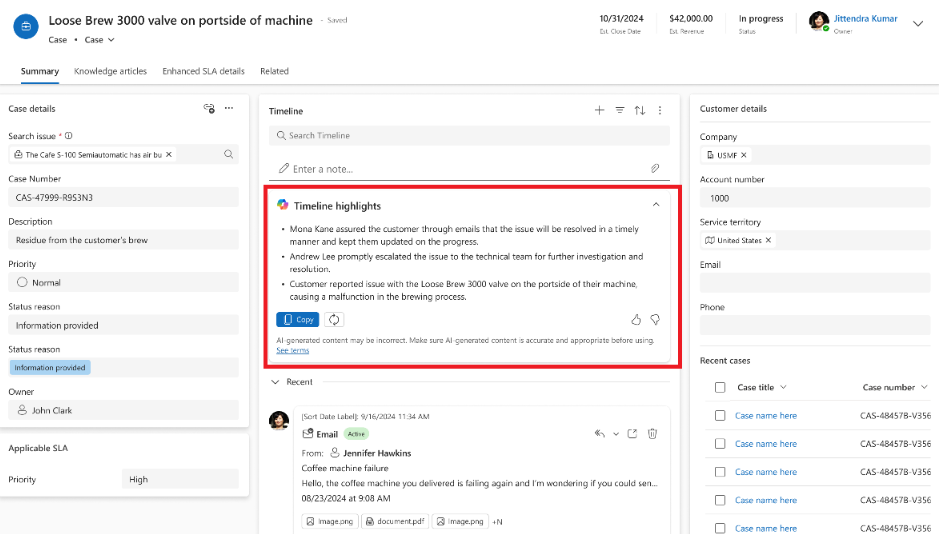
Task: Open the Case title column dropdown
Action: [x=783, y=387]
